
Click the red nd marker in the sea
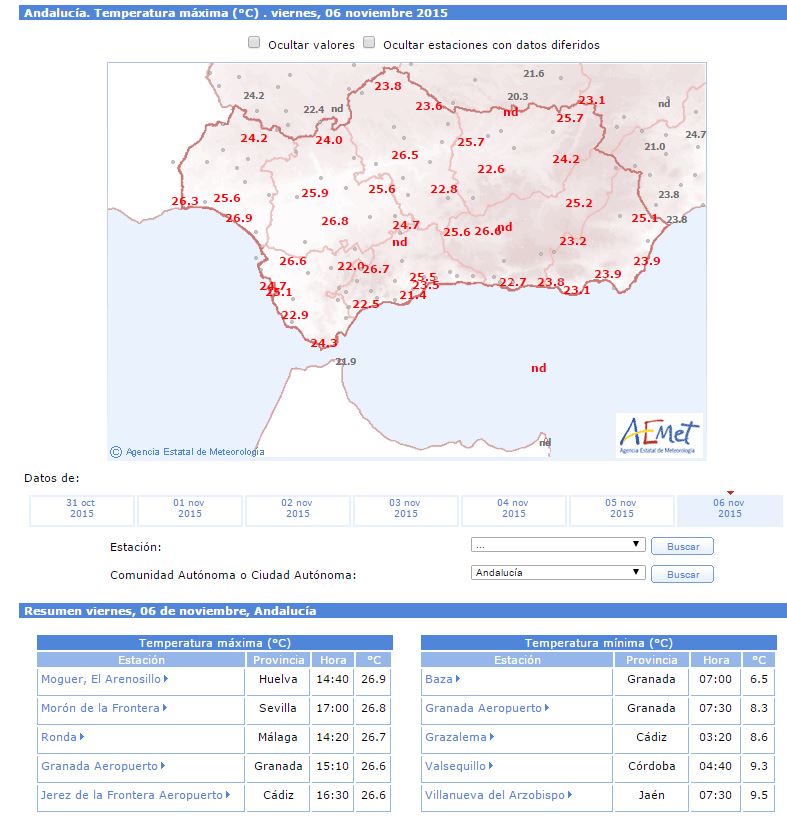[539, 368]
